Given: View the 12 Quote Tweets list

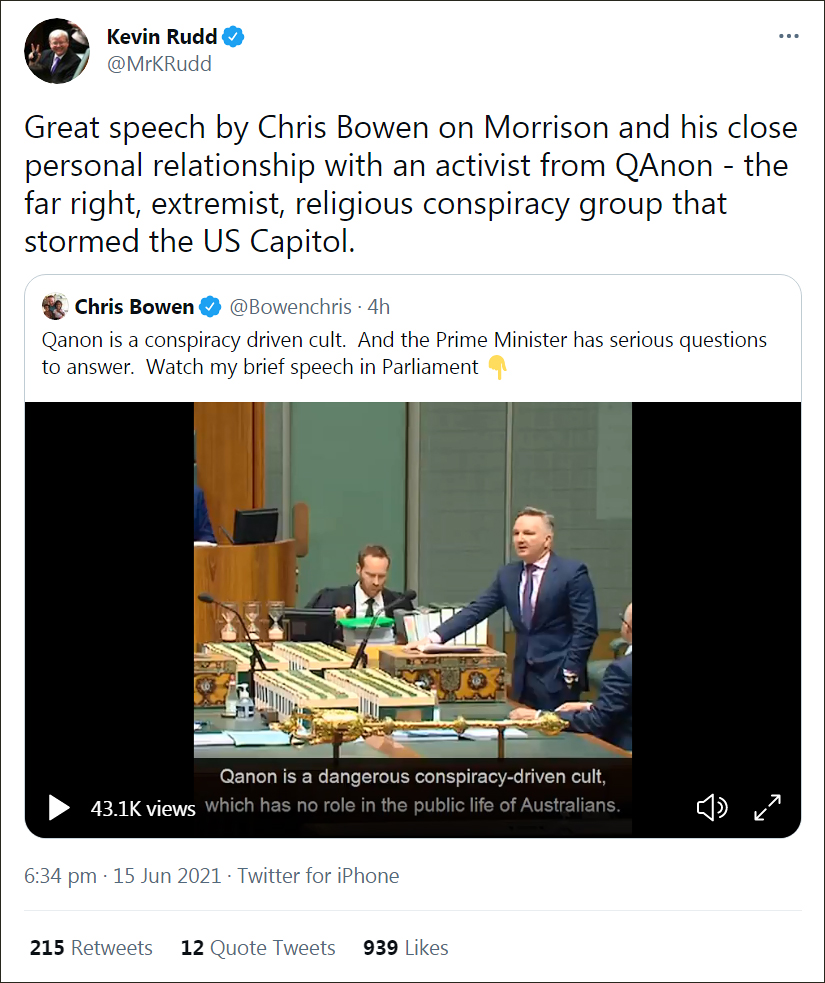Looking at the screenshot, I should point(258,948).
